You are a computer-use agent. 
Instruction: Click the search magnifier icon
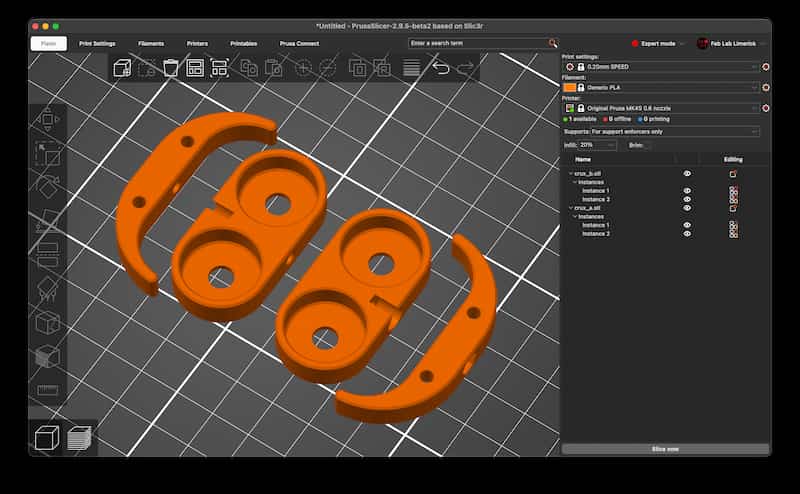coord(553,43)
